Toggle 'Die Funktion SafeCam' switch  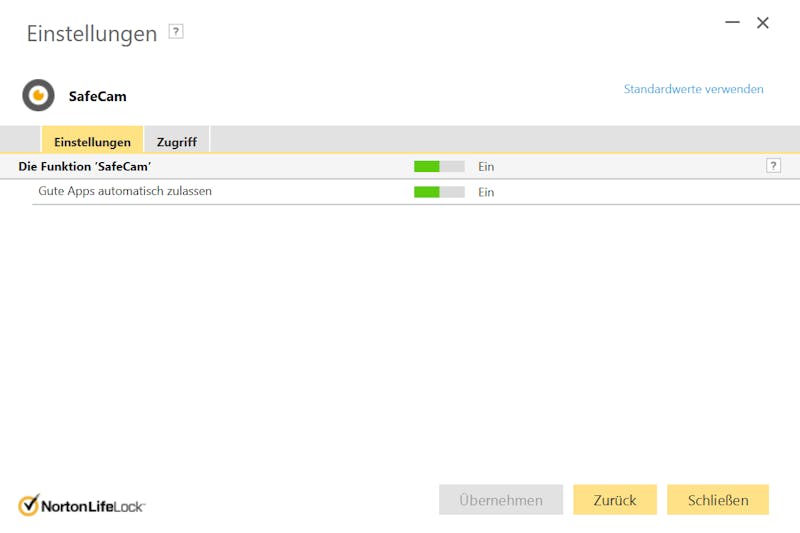pyautogui.click(x=439, y=166)
